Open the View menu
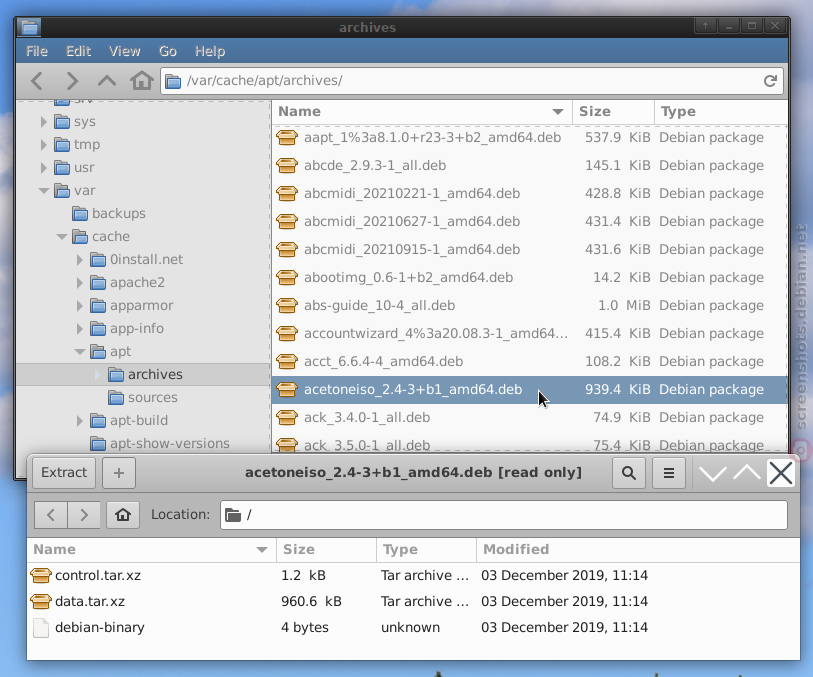Screen dimensions: 813x677 pos(124,51)
